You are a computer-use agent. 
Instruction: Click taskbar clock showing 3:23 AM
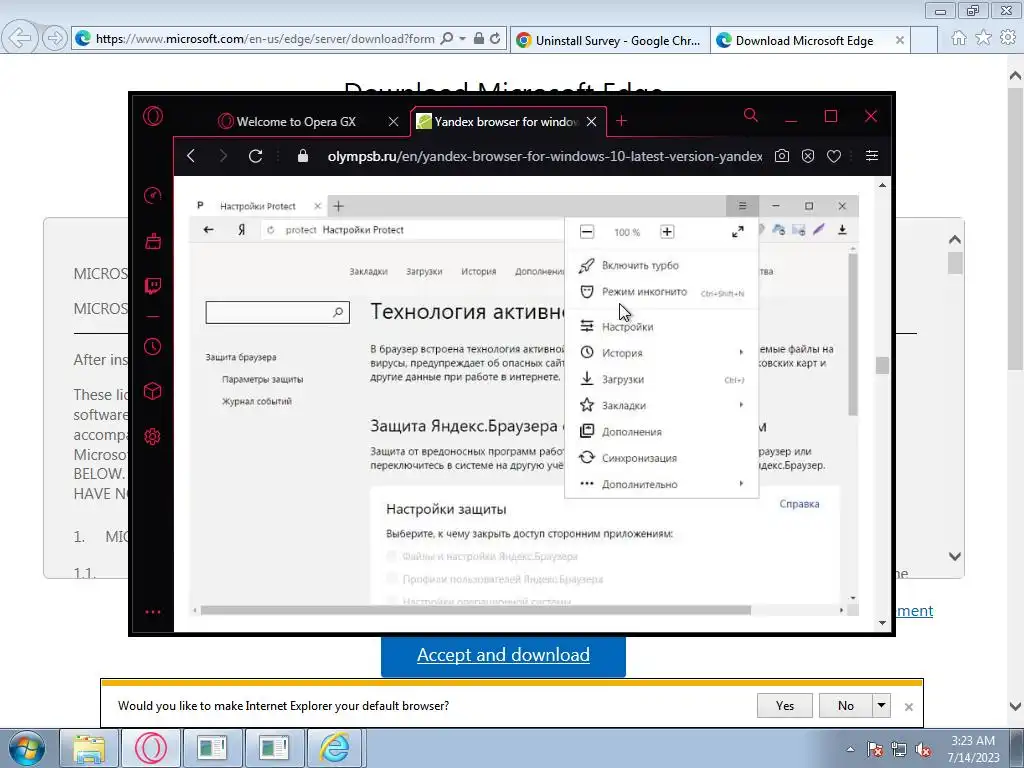click(x=973, y=749)
